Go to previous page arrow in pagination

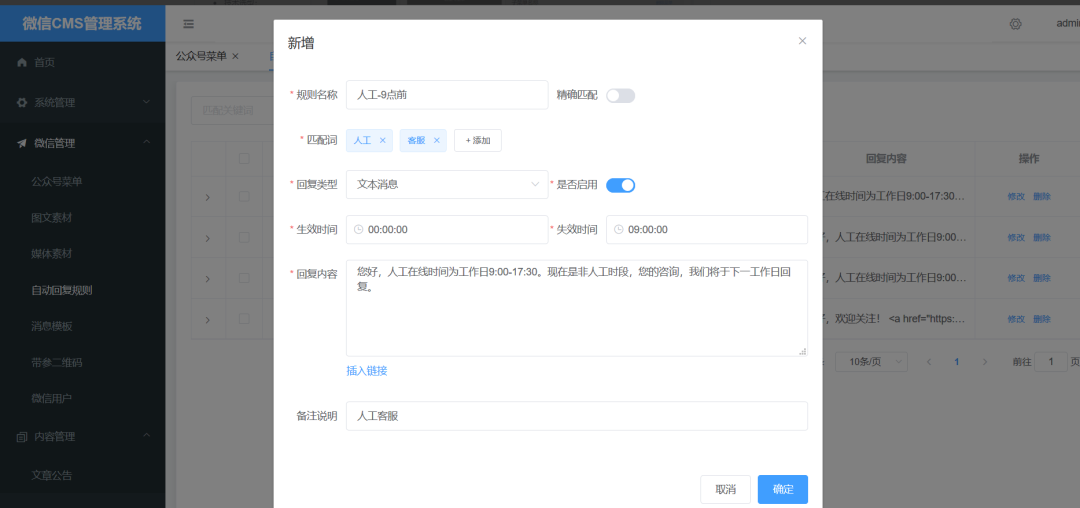coord(928,361)
